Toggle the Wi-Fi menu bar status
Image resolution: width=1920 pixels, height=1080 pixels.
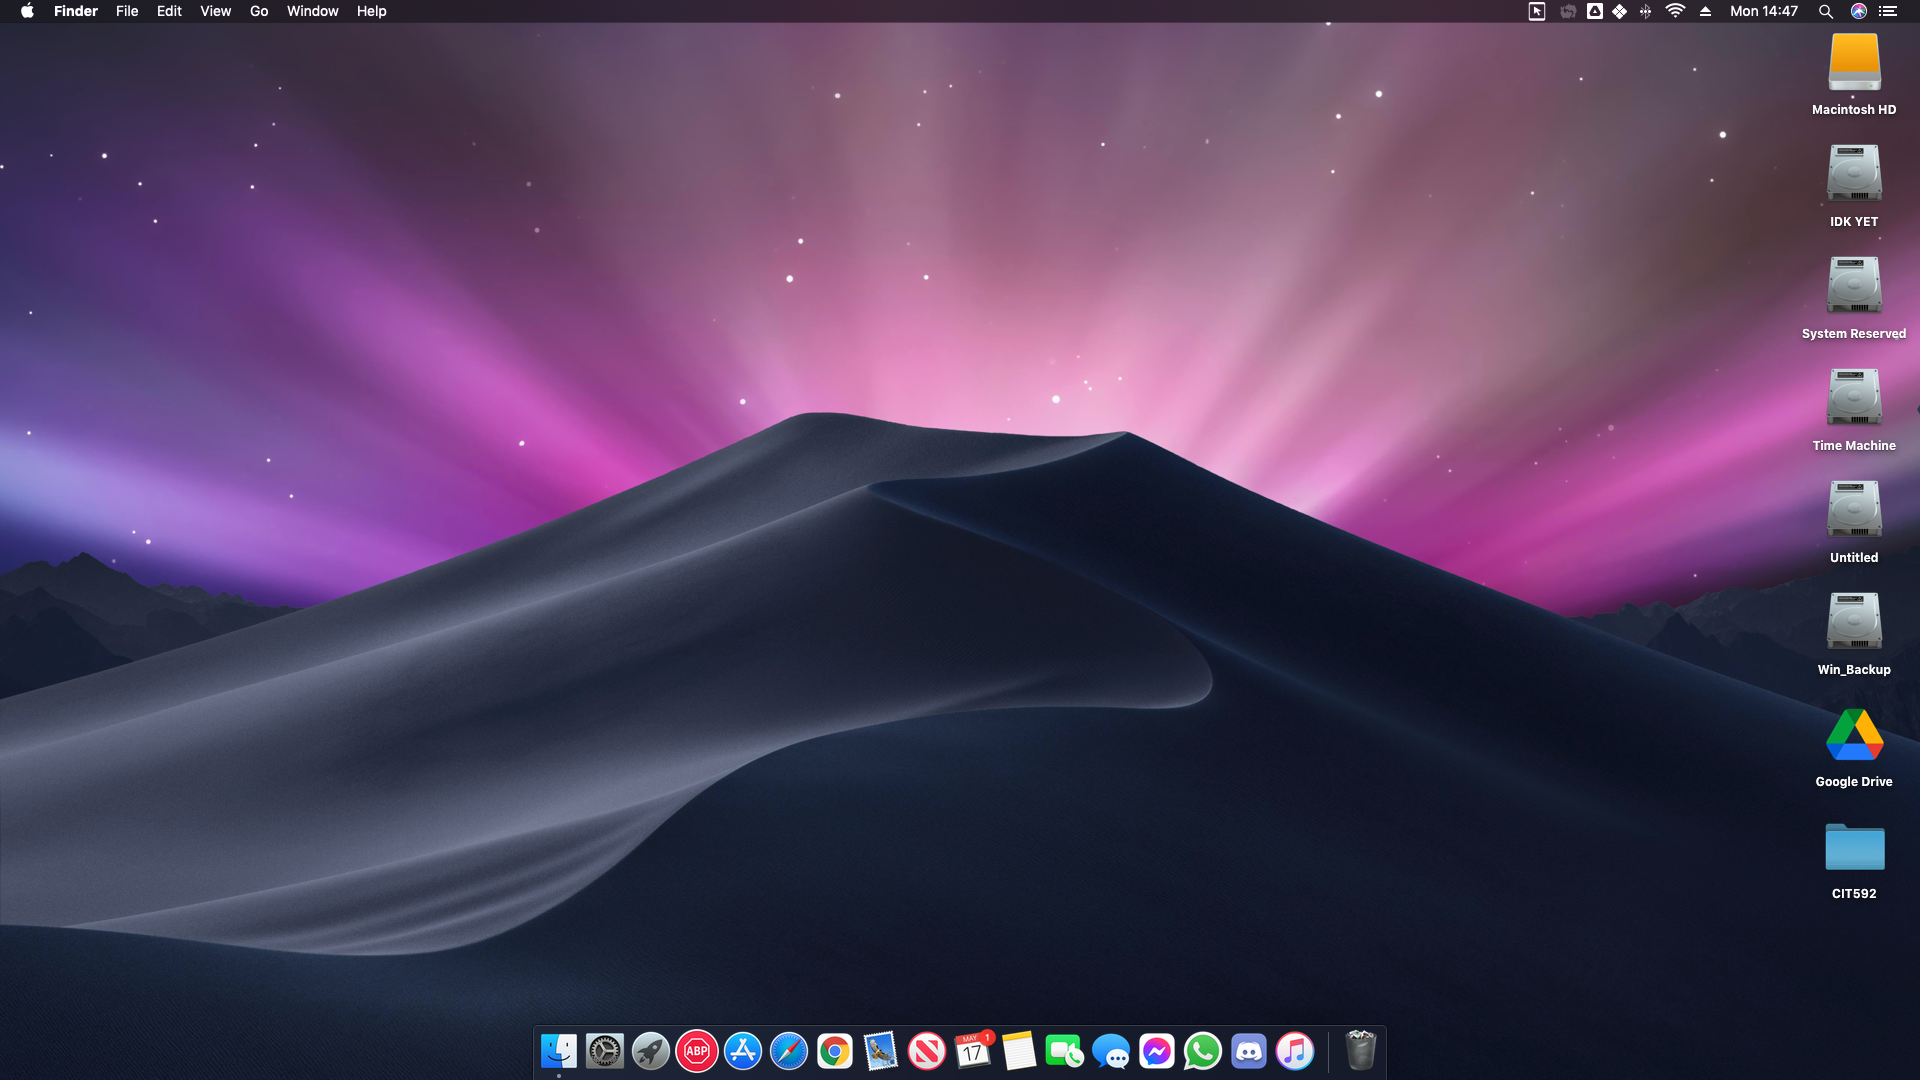tap(1675, 11)
